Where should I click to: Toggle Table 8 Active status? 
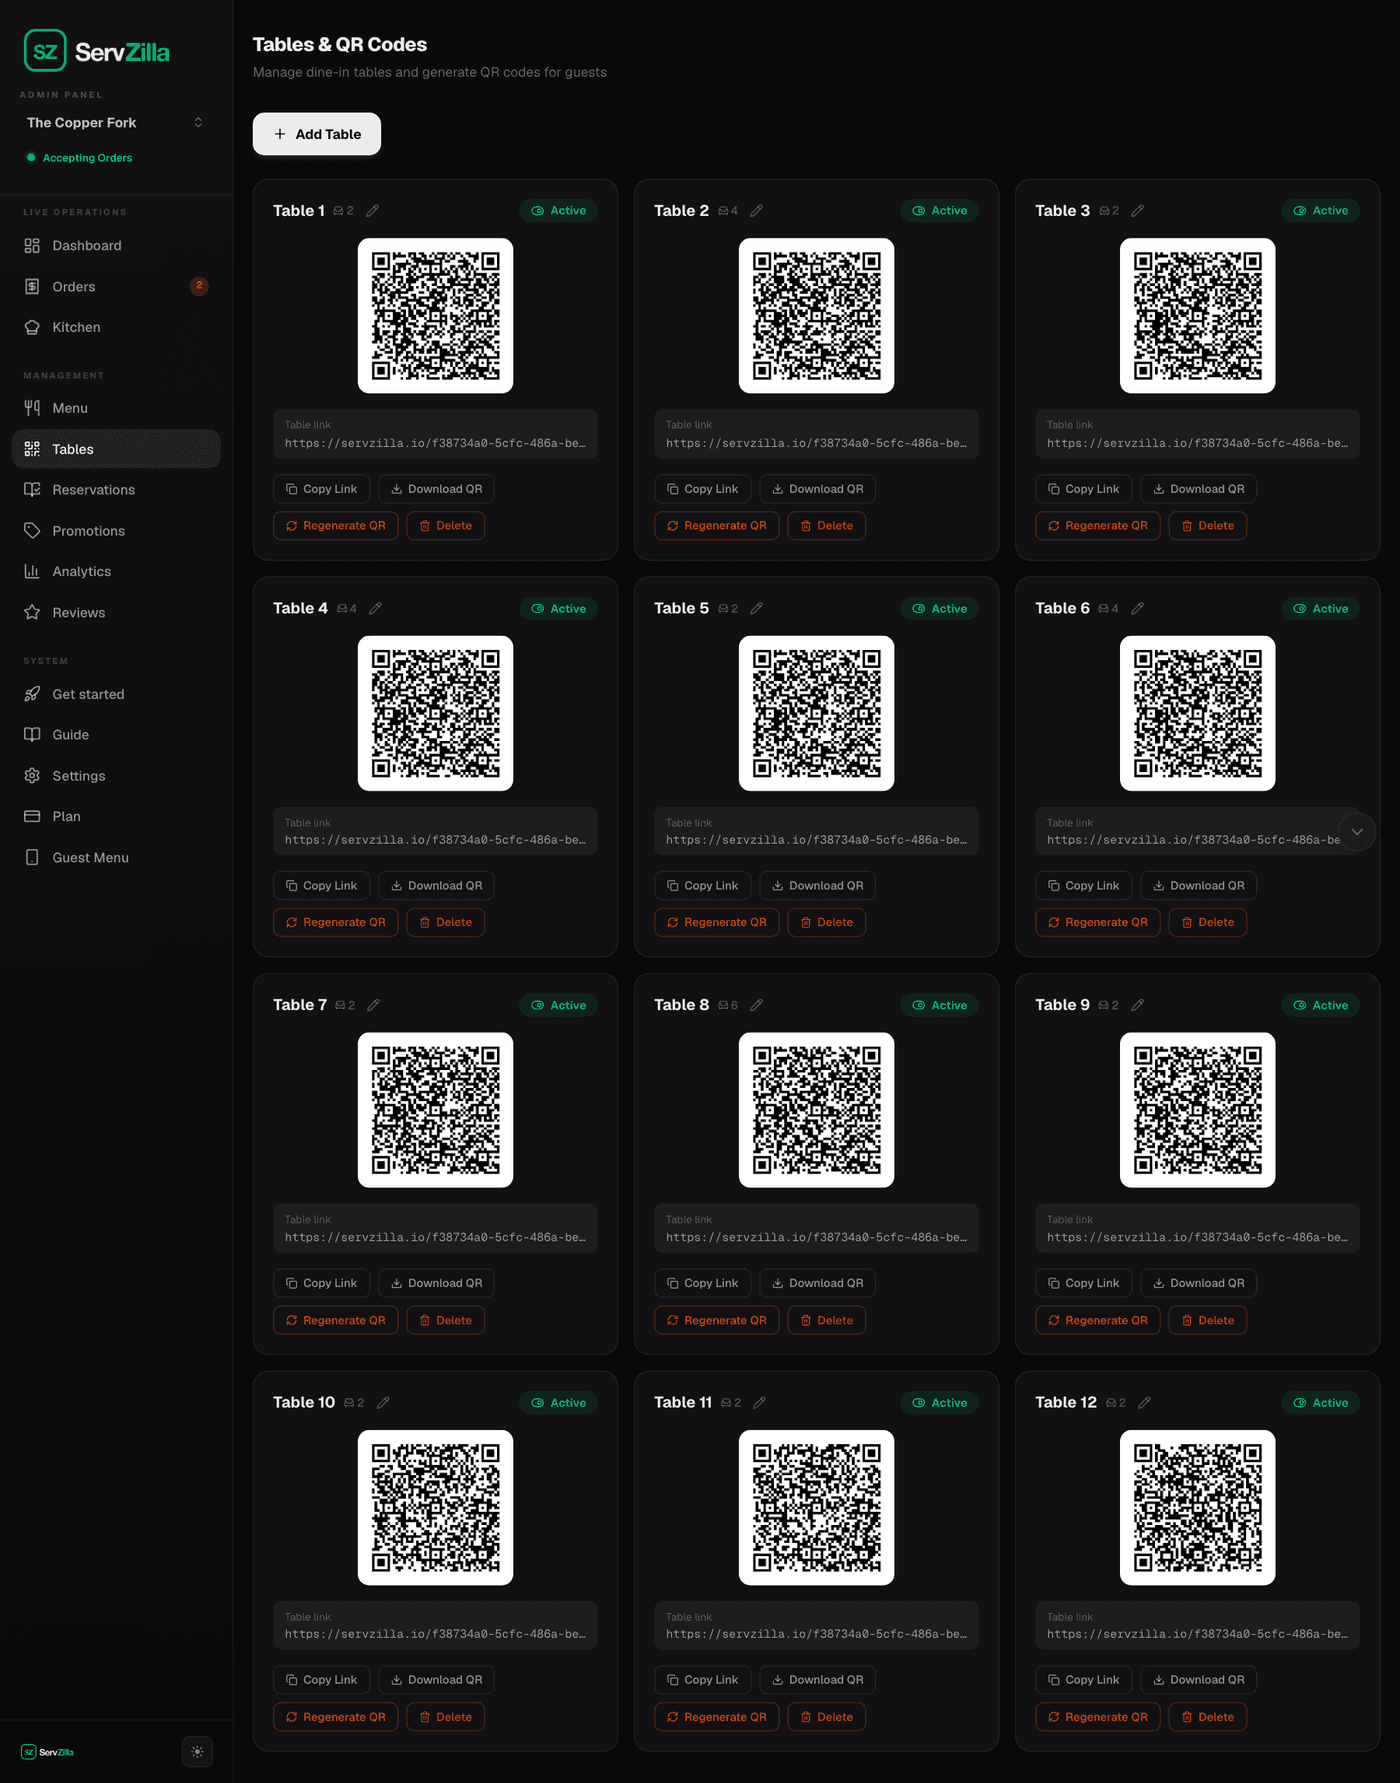pyautogui.click(x=940, y=1005)
